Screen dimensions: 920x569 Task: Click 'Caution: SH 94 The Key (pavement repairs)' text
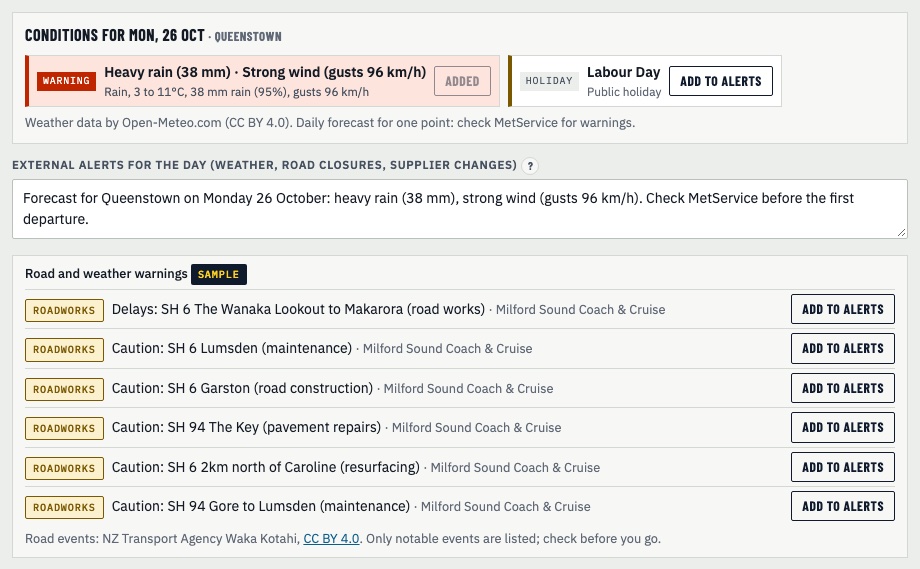click(246, 428)
